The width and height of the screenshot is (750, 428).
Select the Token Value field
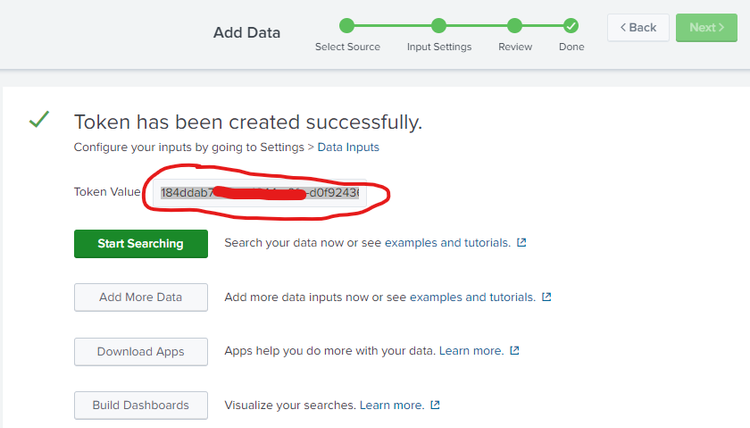(260, 192)
